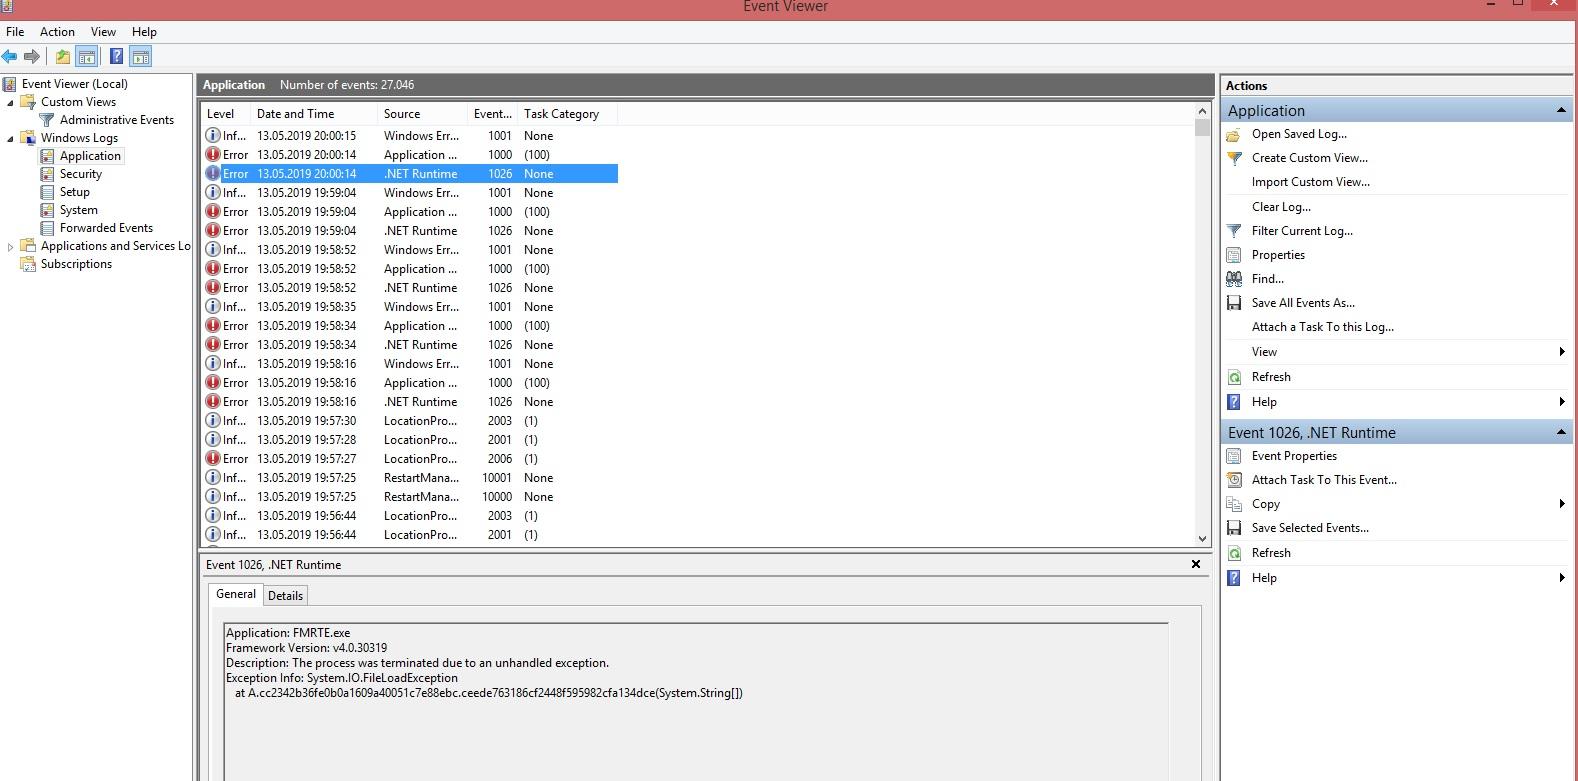
Task: Close the Event 1026 preview pane
Action: 1195,564
